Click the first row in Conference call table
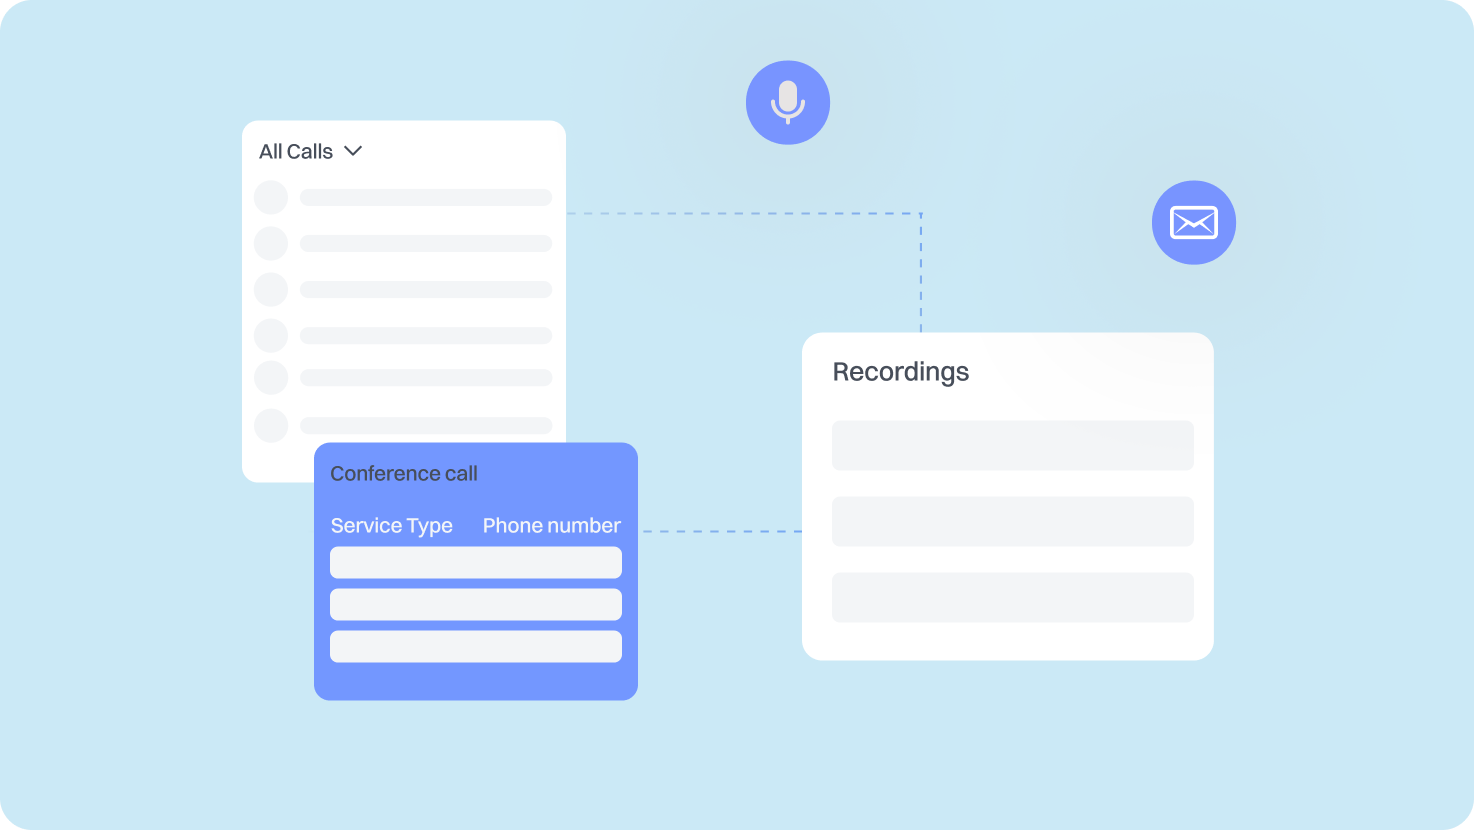This screenshot has width=1474, height=830. (x=476, y=562)
